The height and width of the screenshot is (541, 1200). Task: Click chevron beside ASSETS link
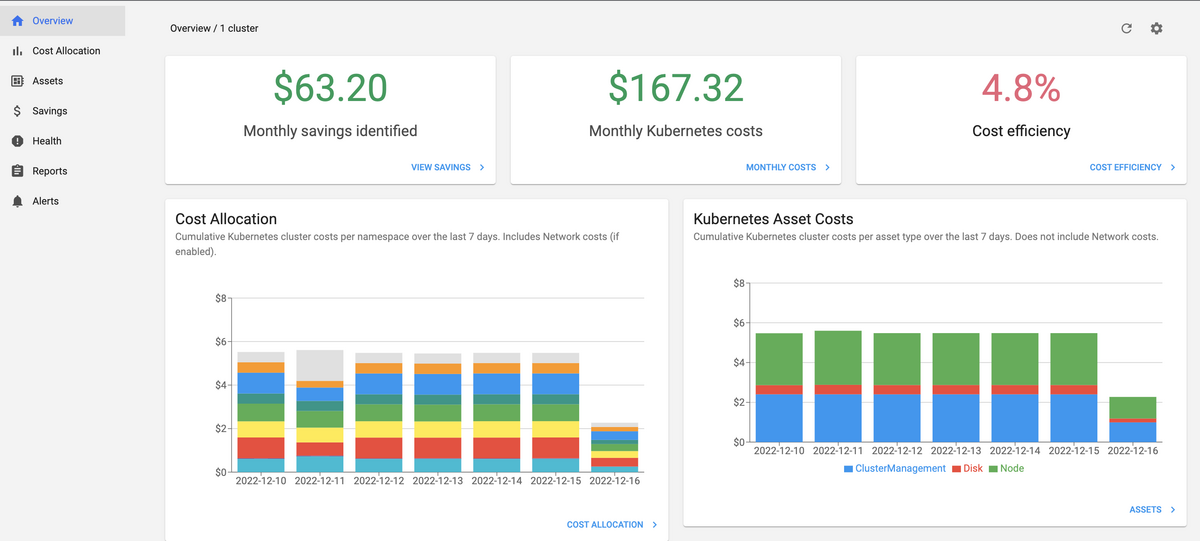coord(1172,509)
